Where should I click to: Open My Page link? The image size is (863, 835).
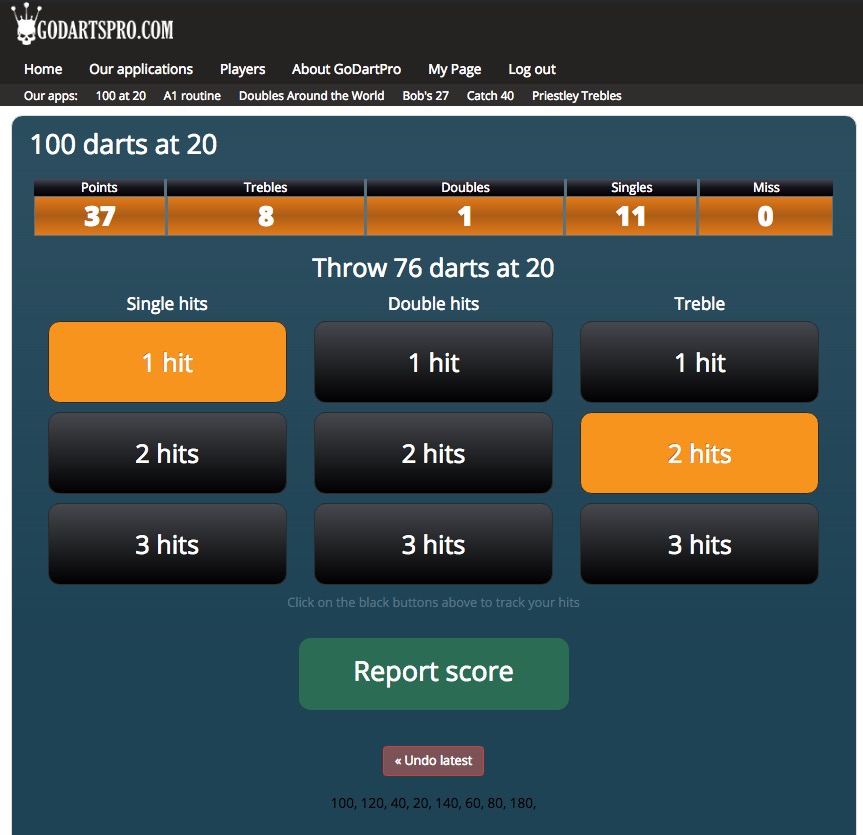455,69
